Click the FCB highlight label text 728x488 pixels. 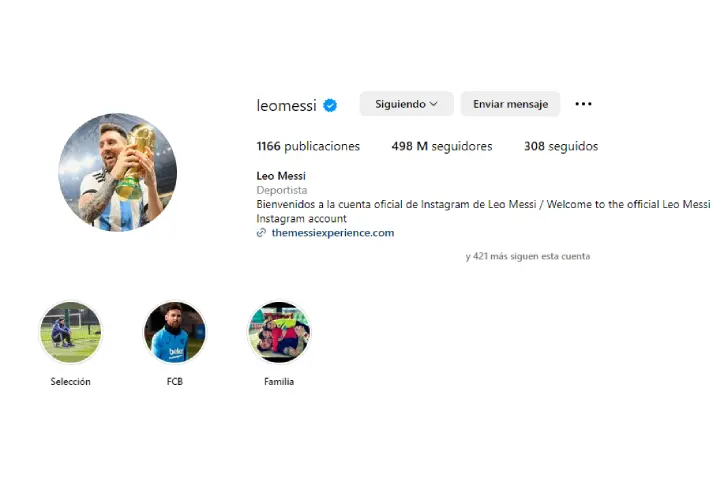click(x=175, y=382)
